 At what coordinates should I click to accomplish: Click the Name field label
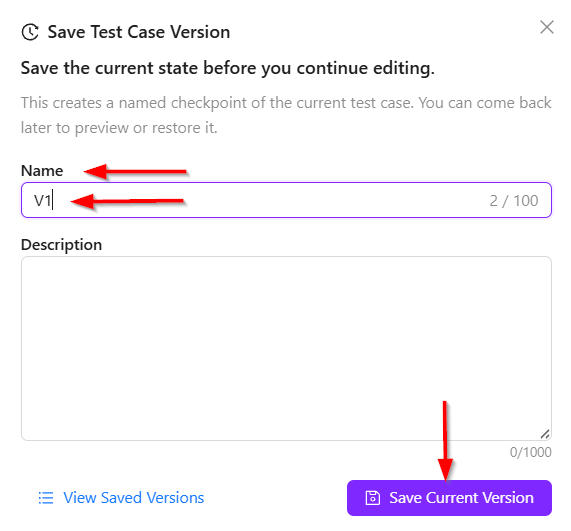(42, 170)
